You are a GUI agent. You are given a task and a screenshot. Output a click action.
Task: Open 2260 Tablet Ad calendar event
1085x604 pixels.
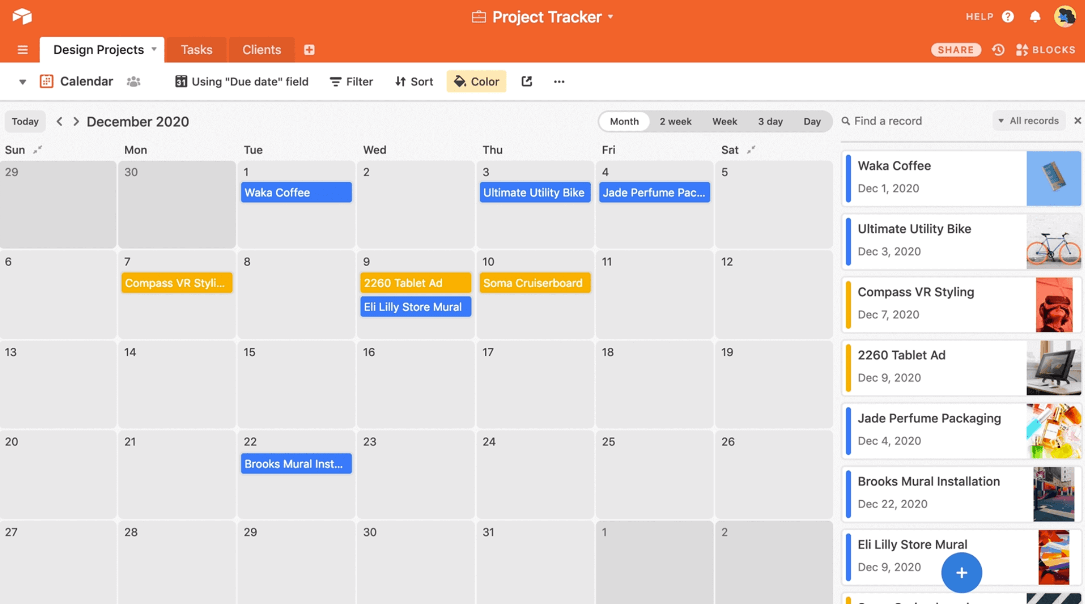coord(415,283)
